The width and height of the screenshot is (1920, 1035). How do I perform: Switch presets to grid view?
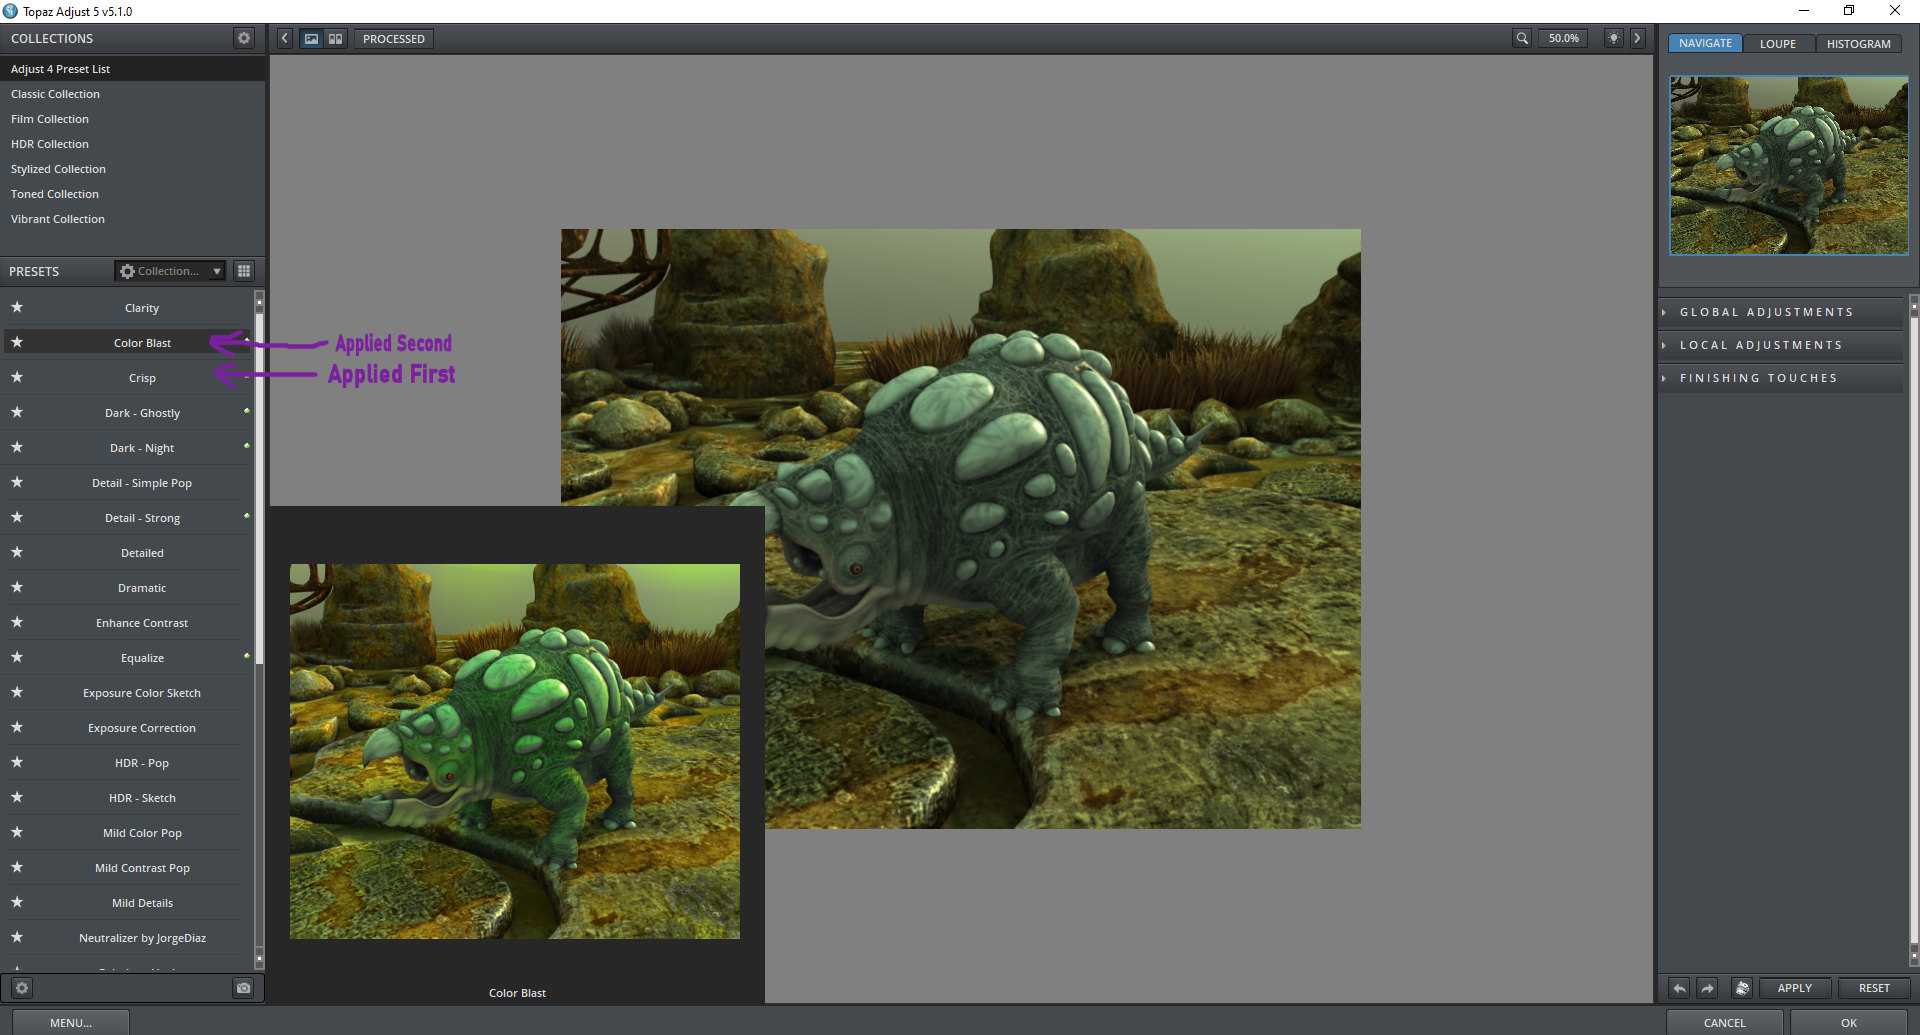tap(244, 271)
